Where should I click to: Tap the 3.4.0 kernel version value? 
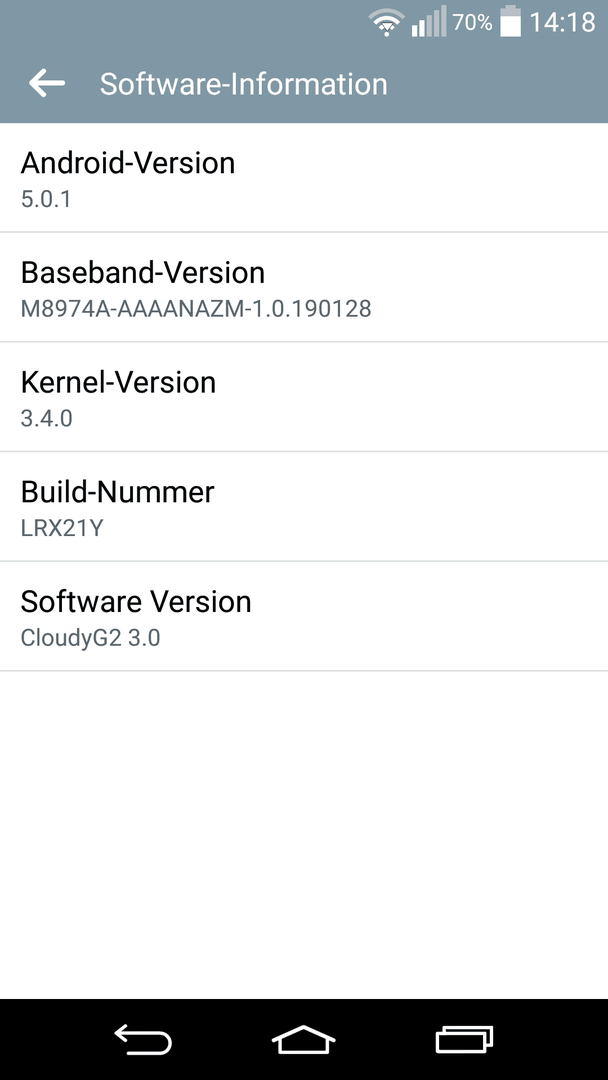pos(46,418)
